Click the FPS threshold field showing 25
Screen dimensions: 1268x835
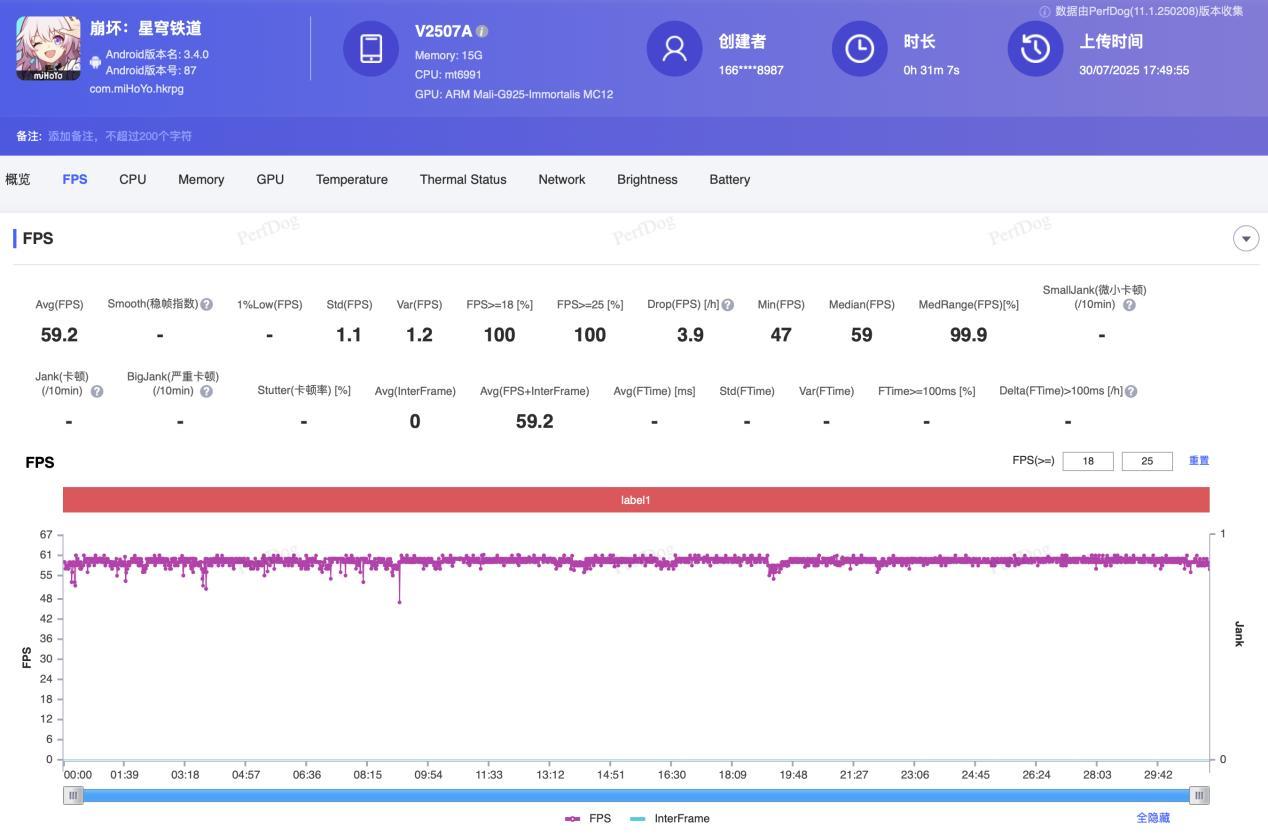click(1147, 461)
